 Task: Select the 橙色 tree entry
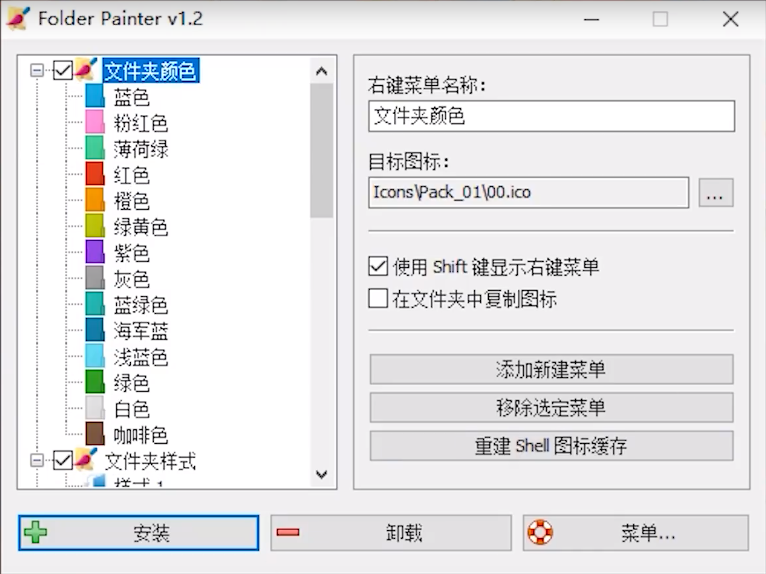(x=131, y=201)
